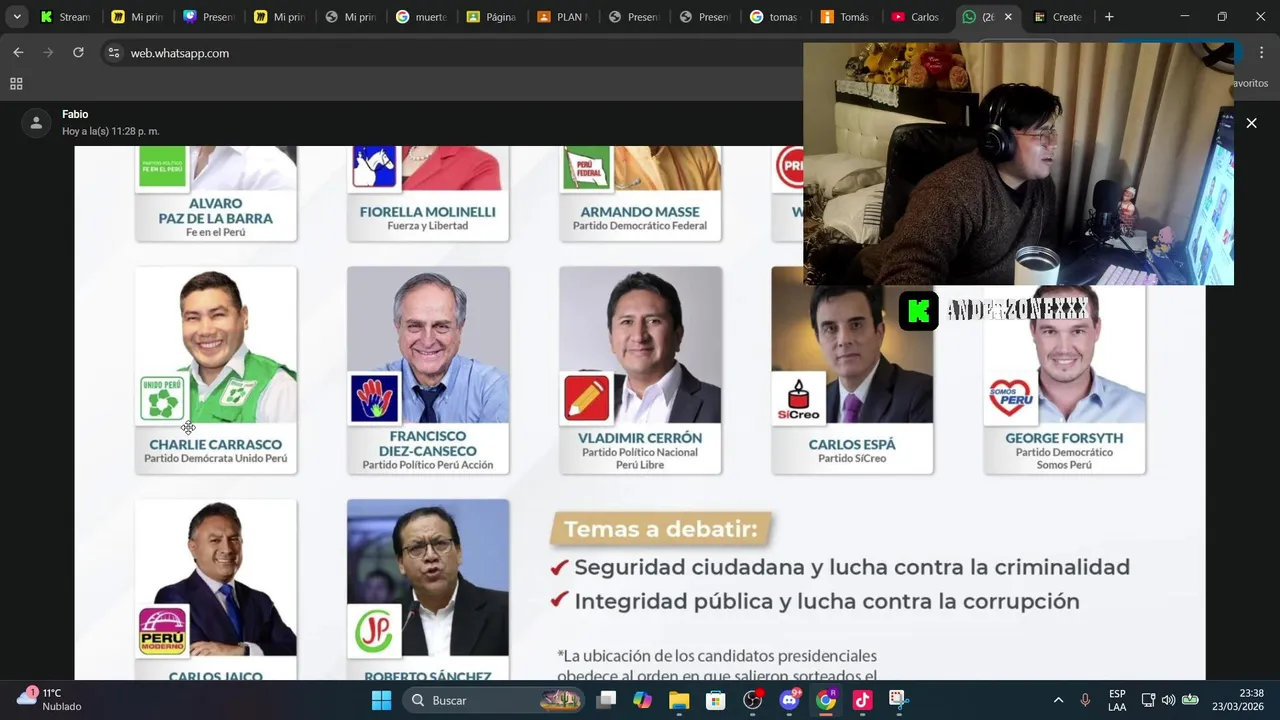Close the active WhatsApp tab
The image size is (1280, 720).
click(1008, 17)
